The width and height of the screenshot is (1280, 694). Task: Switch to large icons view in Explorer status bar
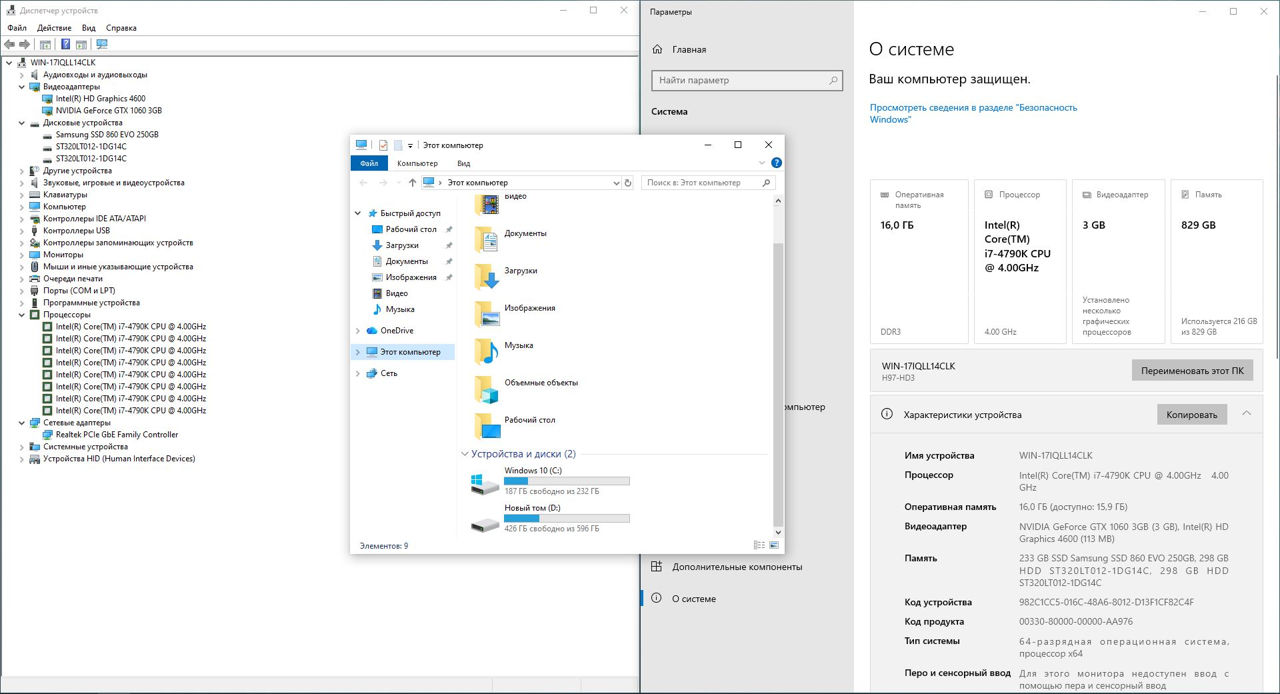click(773, 545)
